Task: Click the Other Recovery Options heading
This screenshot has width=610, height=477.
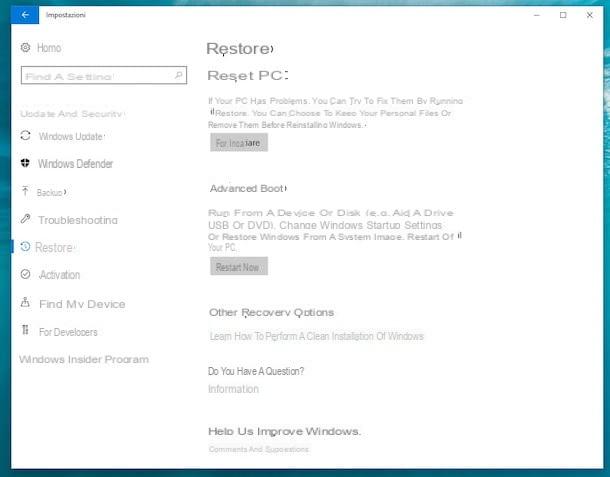Action: coord(272,312)
